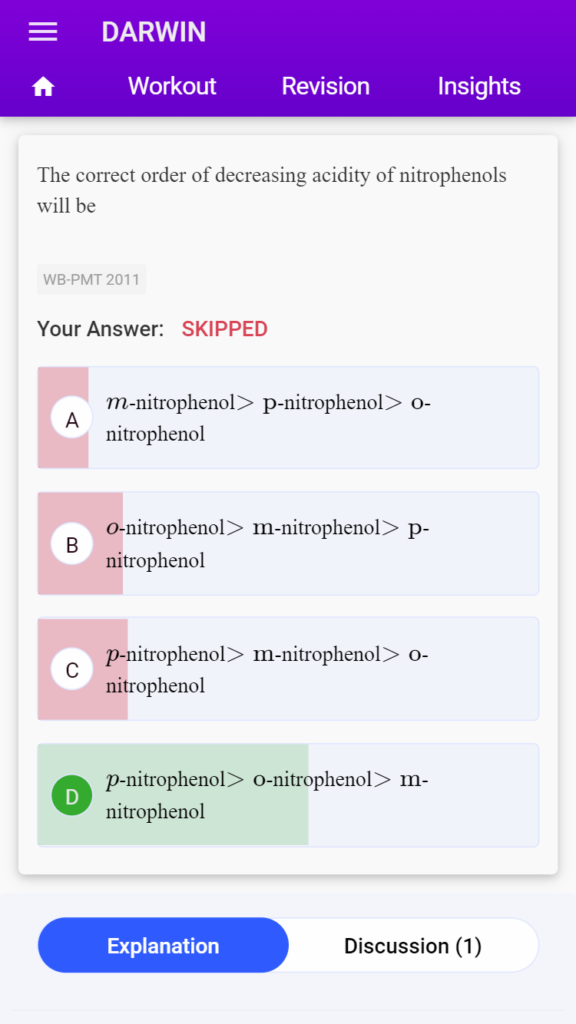The width and height of the screenshot is (576, 1024).
Task: Select the green option D circle
Action: click(72, 795)
